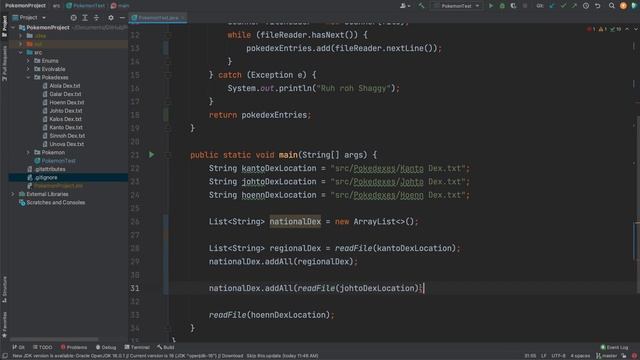This screenshot has height=360, width=640.
Task: Select Kalos Dex.txt file
Action: tap(62, 119)
